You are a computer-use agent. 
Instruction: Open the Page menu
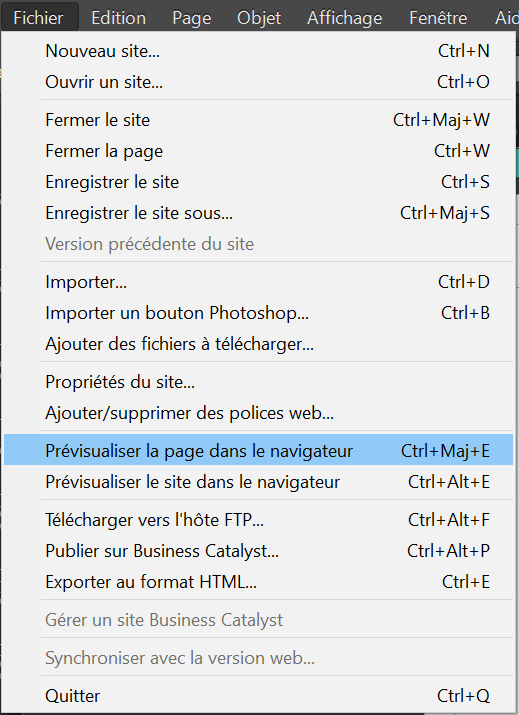192,18
